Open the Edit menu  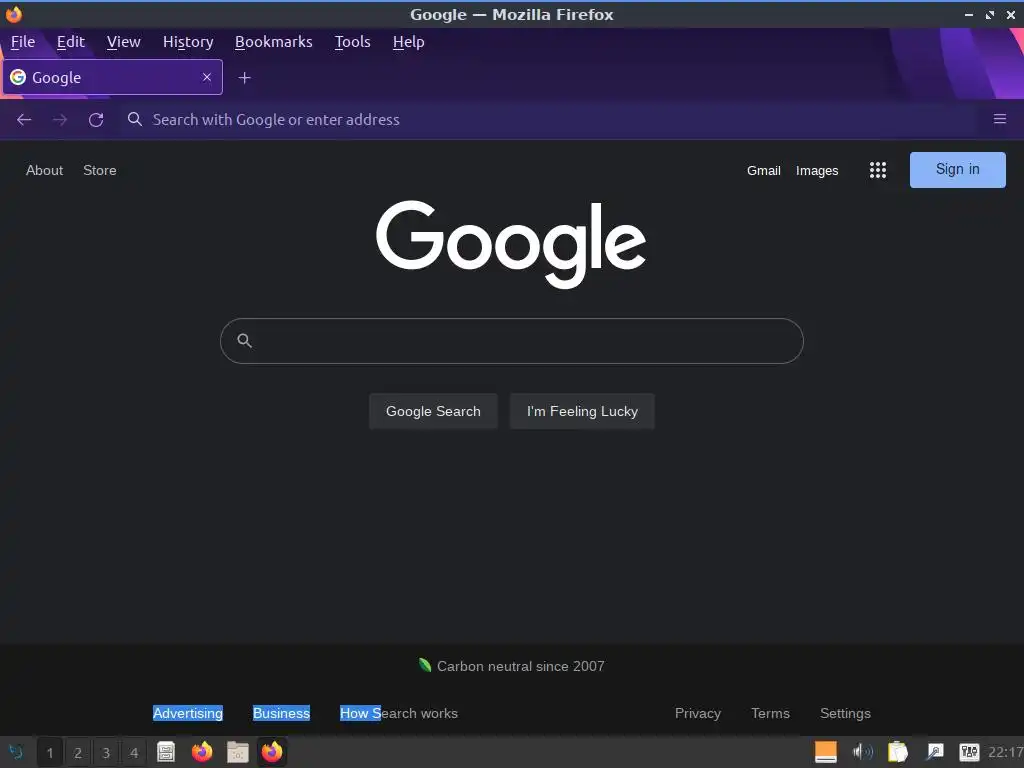tap(71, 42)
